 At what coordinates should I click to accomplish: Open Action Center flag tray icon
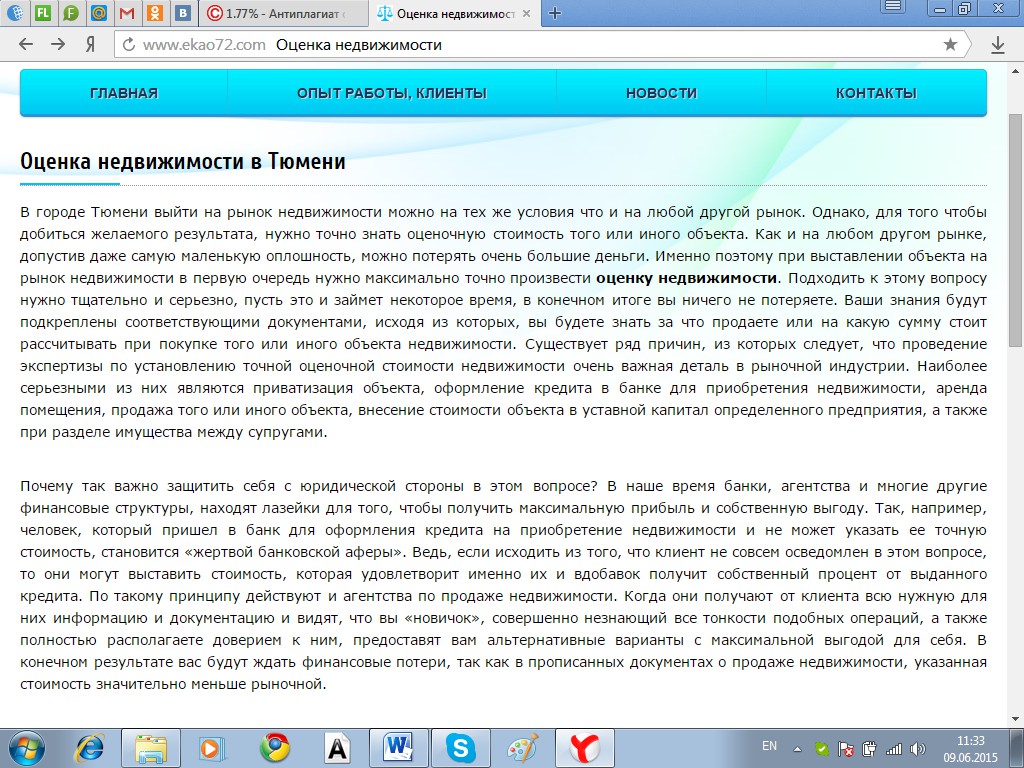846,749
